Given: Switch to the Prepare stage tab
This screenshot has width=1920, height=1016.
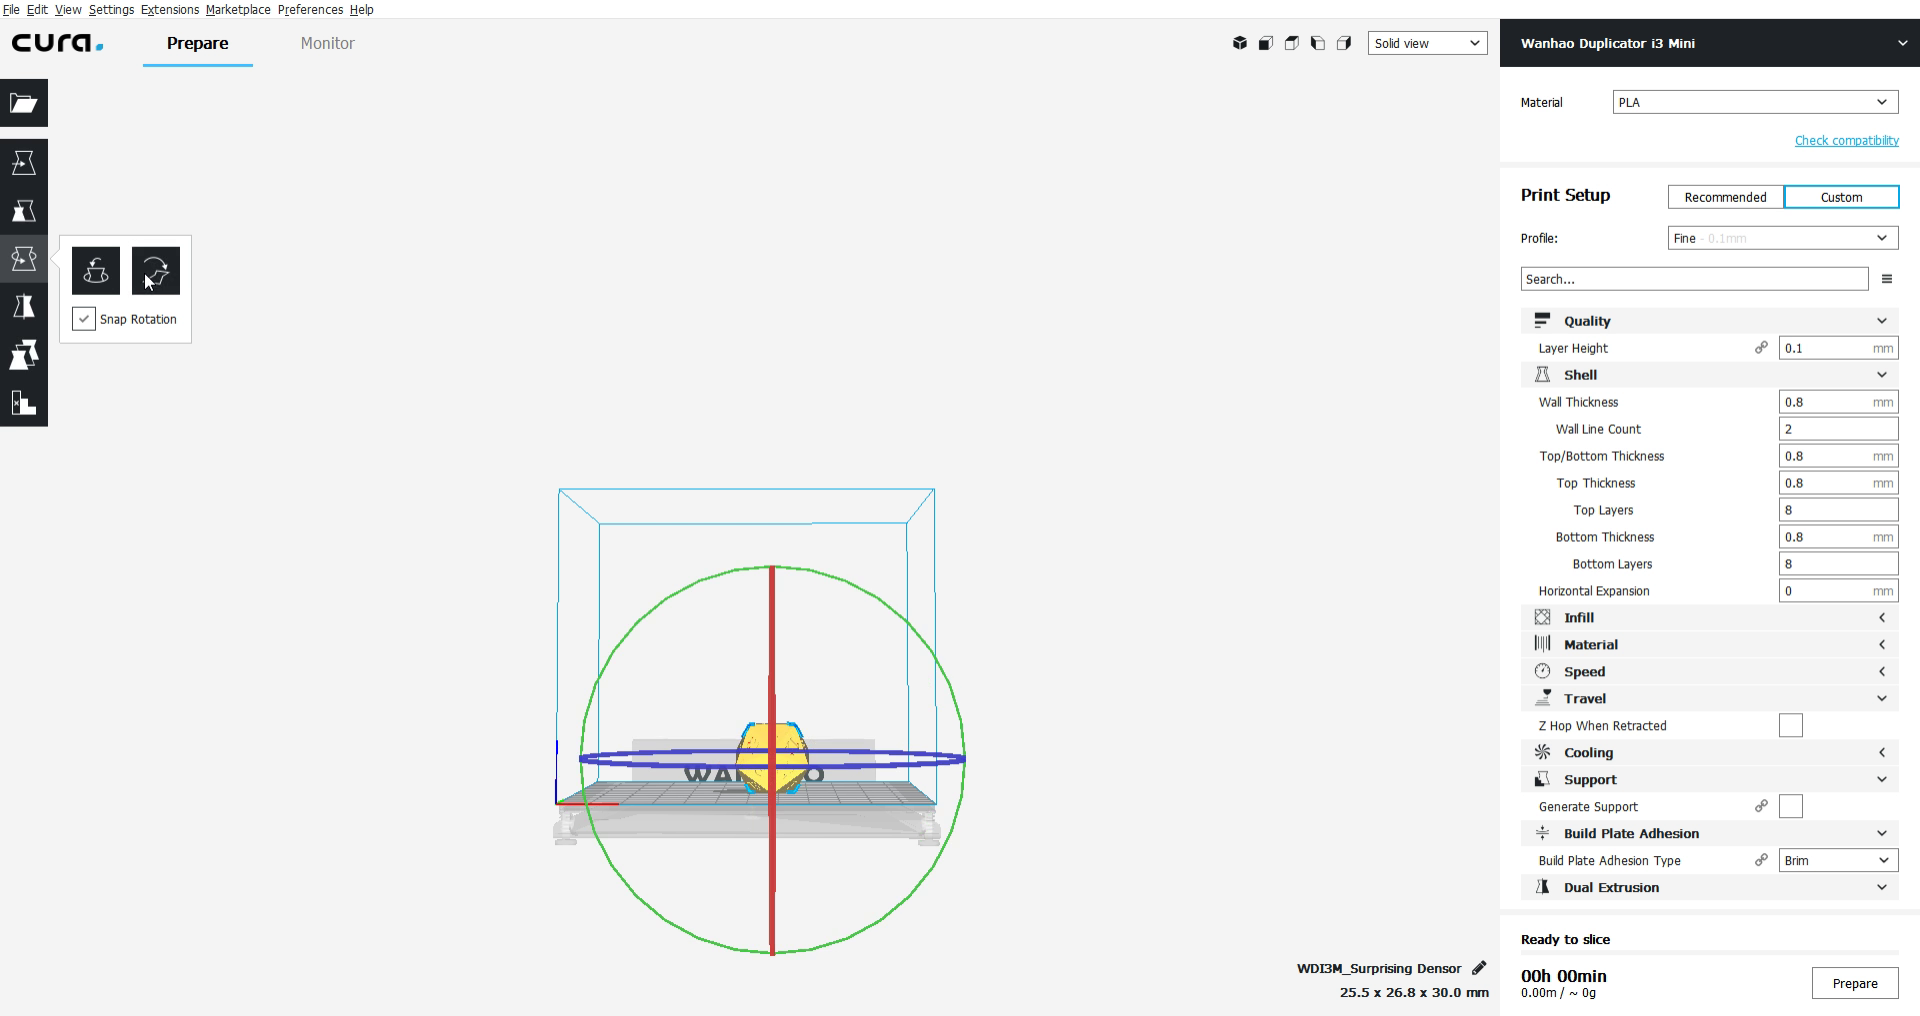Looking at the screenshot, I should click(x=197, y=43).
